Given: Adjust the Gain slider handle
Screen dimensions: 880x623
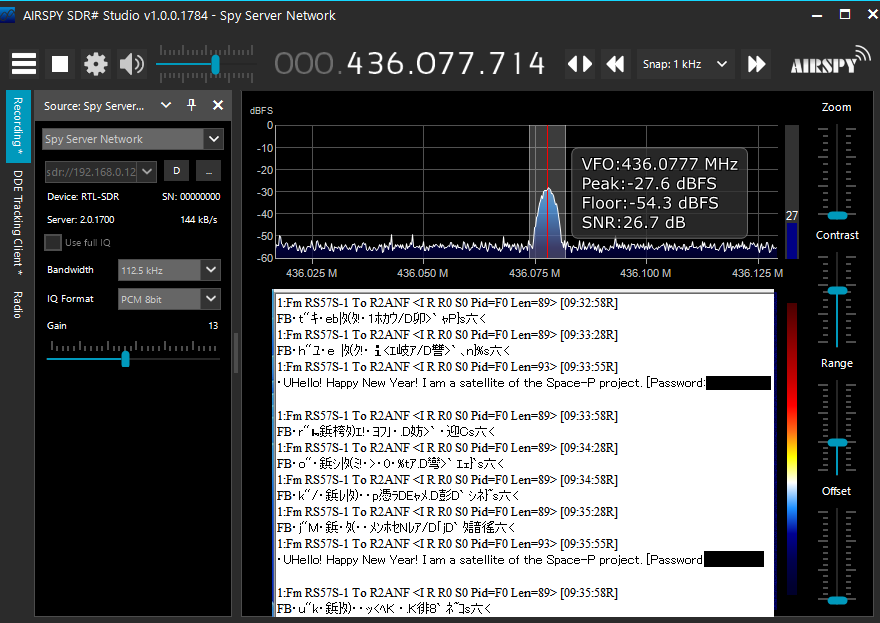Looking at the screenshot, I should point(126,359).
